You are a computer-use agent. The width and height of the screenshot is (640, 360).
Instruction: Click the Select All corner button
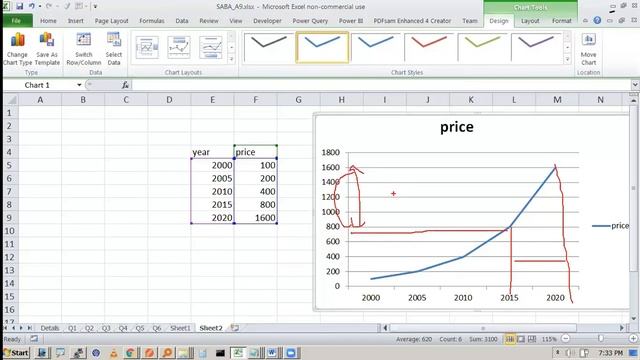pyautogui.click(x=11, y=100)
